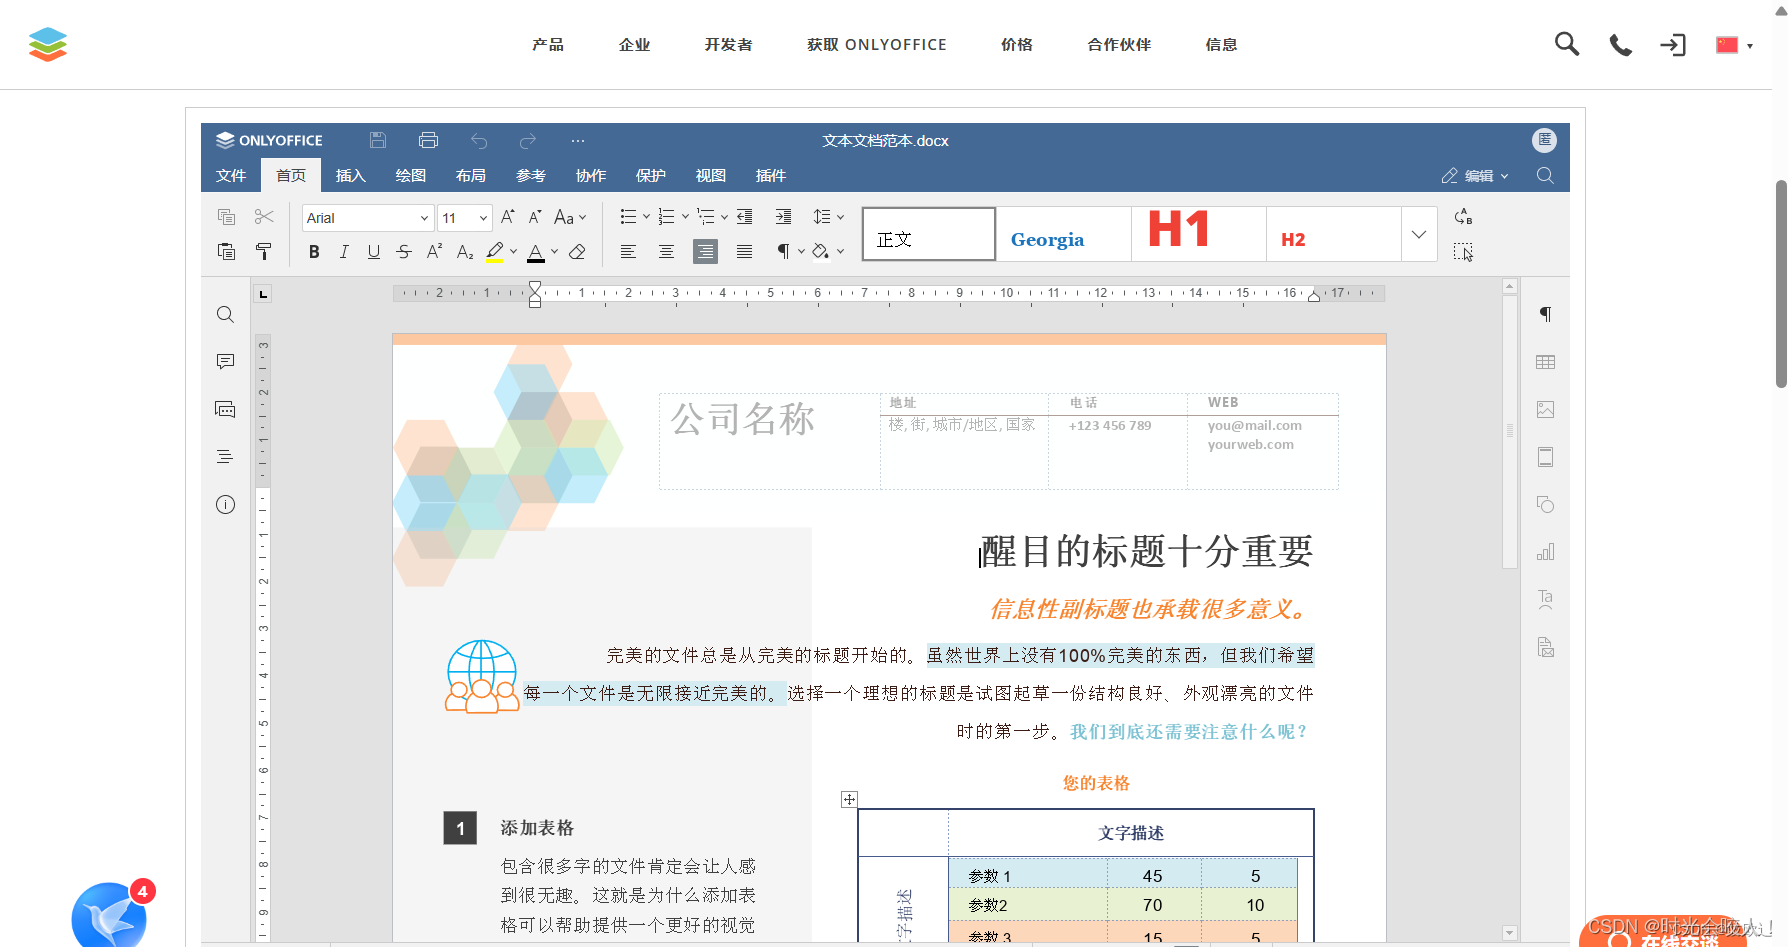Viewport: 1788px width, 947px height.
Task: Click the Replace icon in toolbar
Action: tap(1463, 217)
